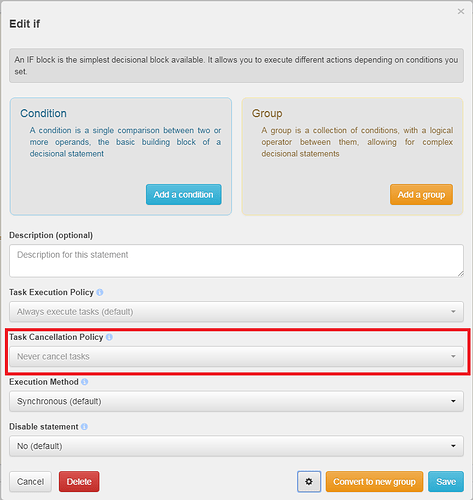
Task: Click the Add a group button
Action: [421, 194]
